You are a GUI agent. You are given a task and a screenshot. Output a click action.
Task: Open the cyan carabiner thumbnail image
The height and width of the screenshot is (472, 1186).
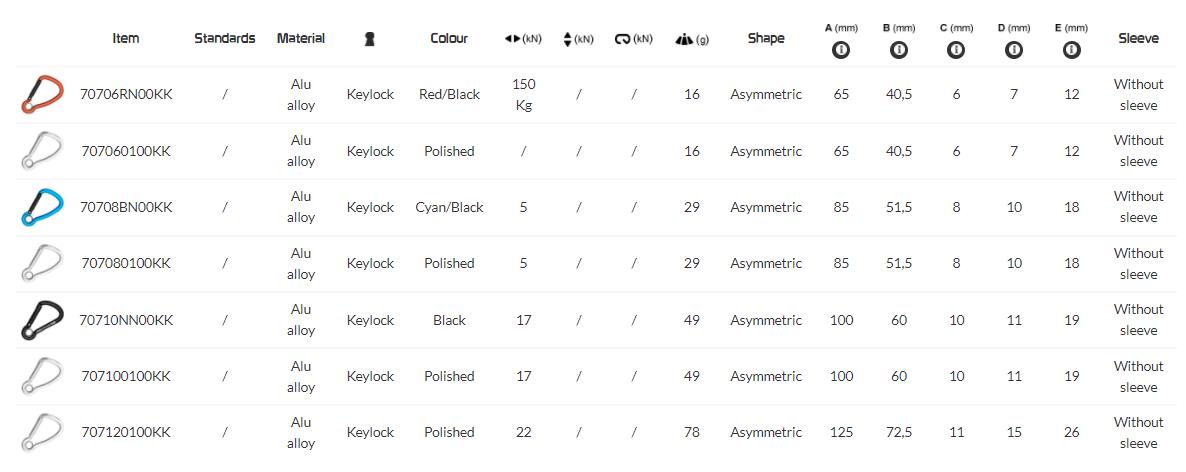pyautogui.click(x=40, y=207)
